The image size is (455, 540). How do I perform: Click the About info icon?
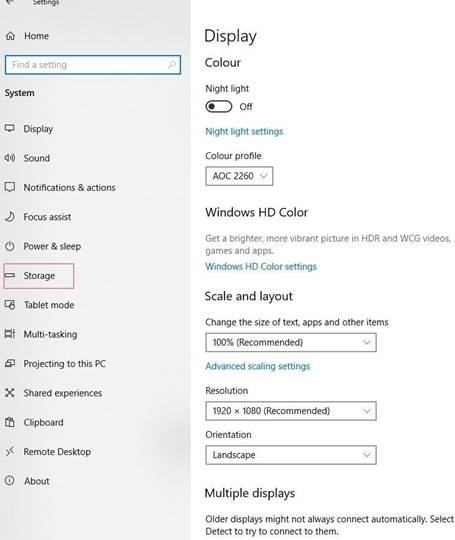click(10, 481)
